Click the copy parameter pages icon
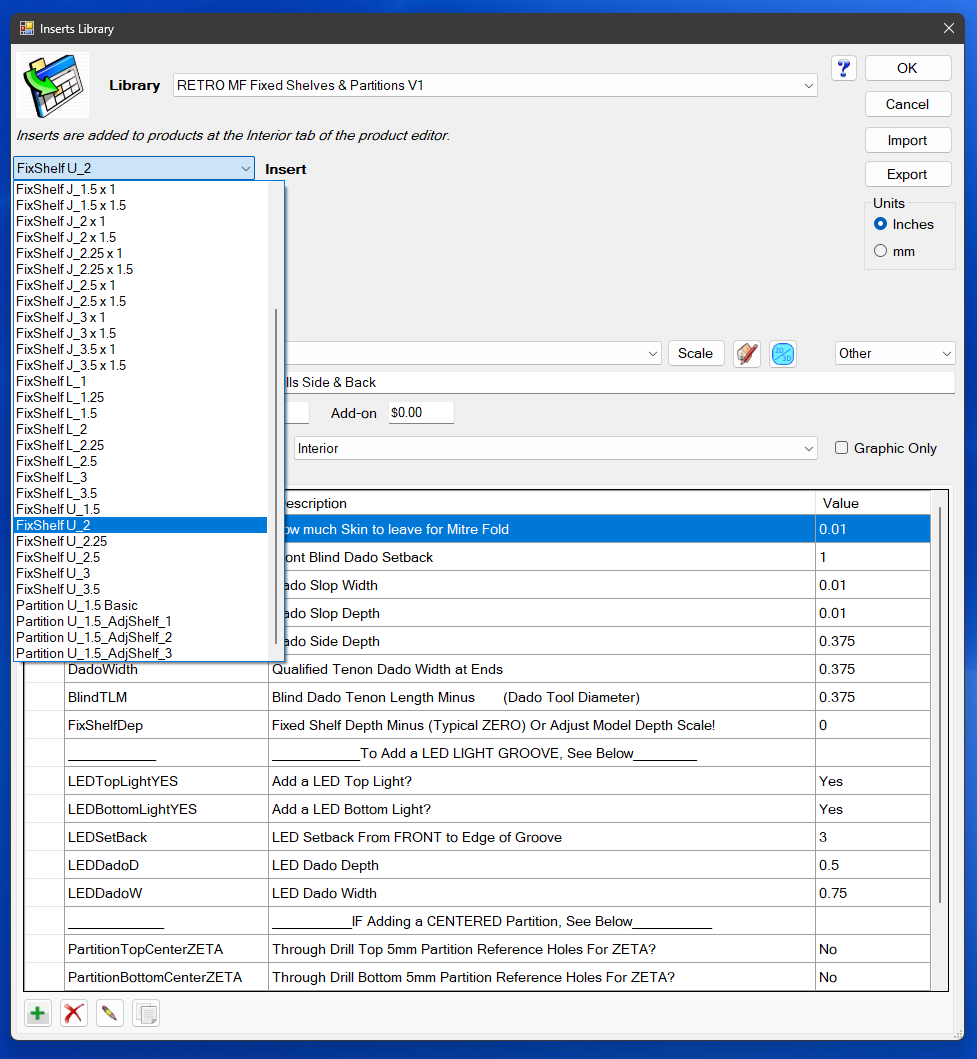 point(146,1013)
